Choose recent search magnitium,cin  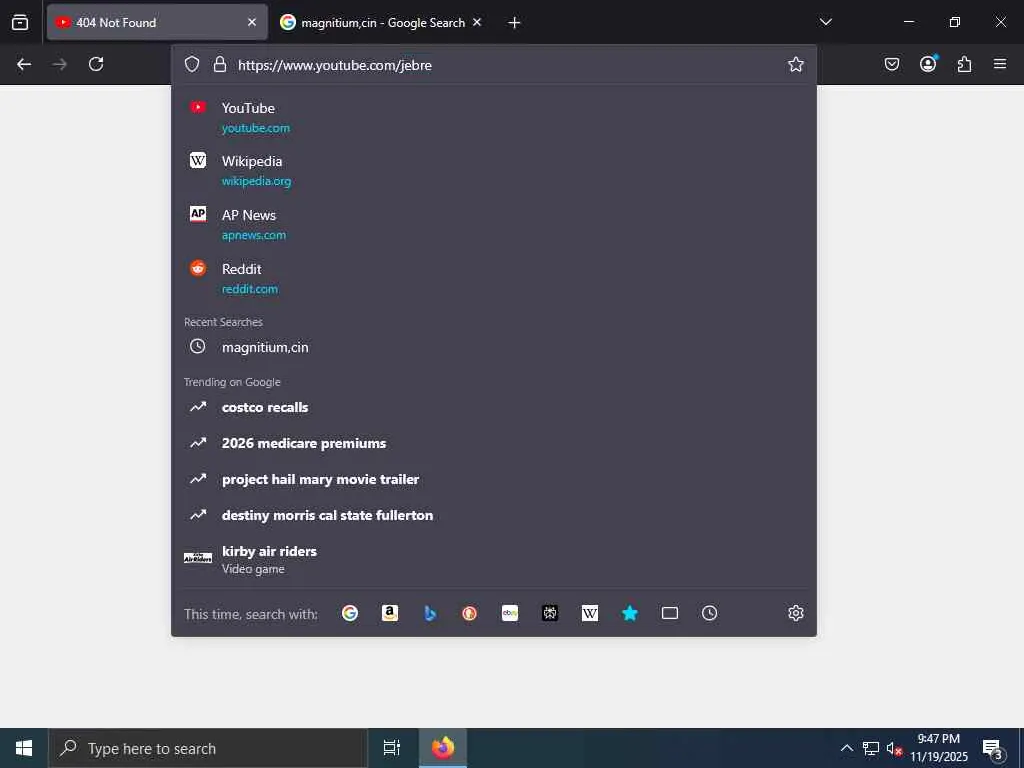(x=494, y=347)
